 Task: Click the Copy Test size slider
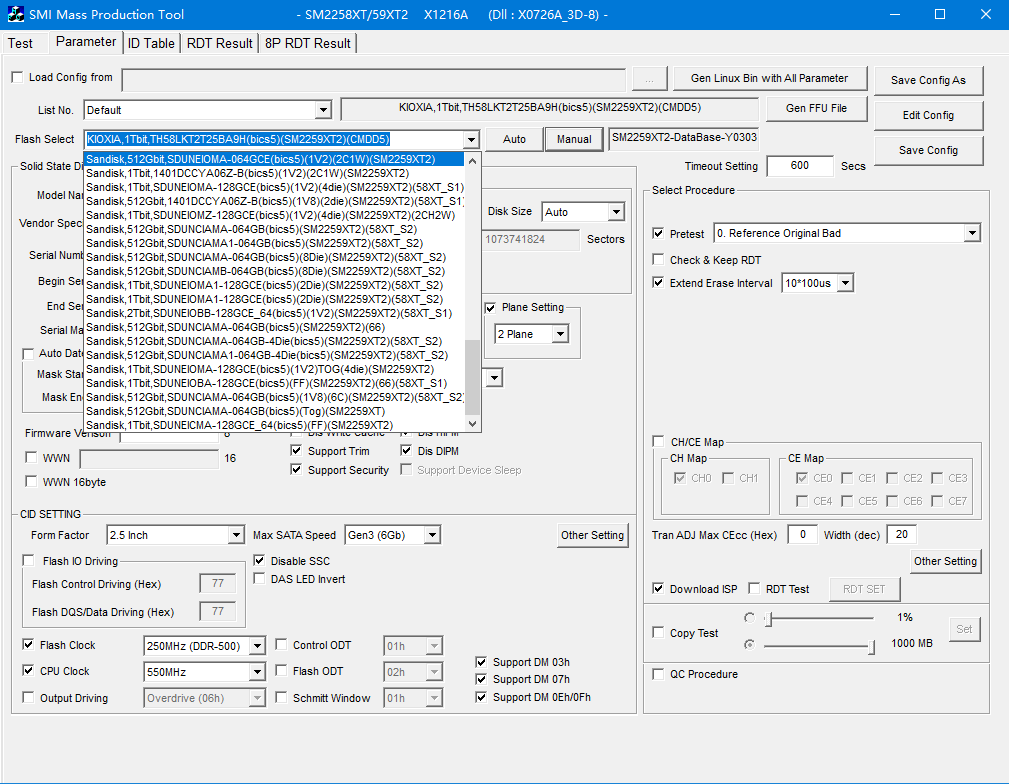820,645
